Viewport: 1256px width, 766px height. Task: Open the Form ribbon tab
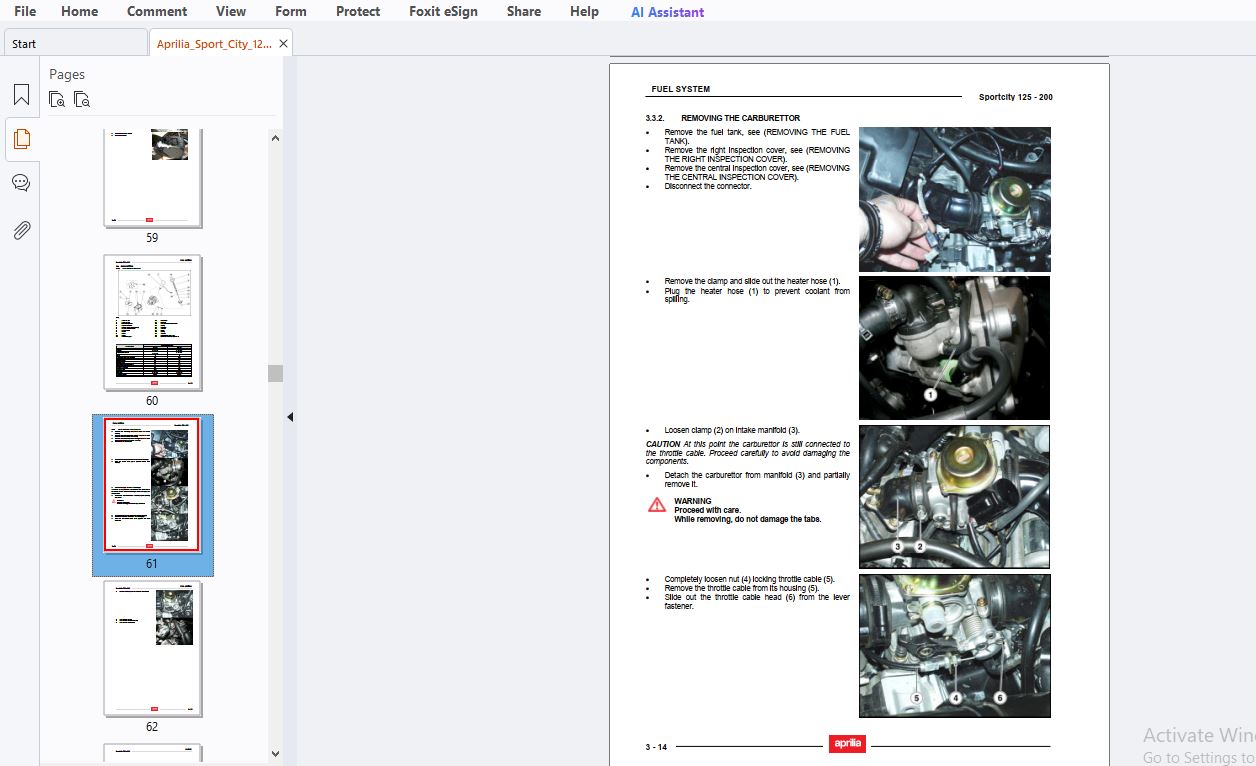(291, 11)
